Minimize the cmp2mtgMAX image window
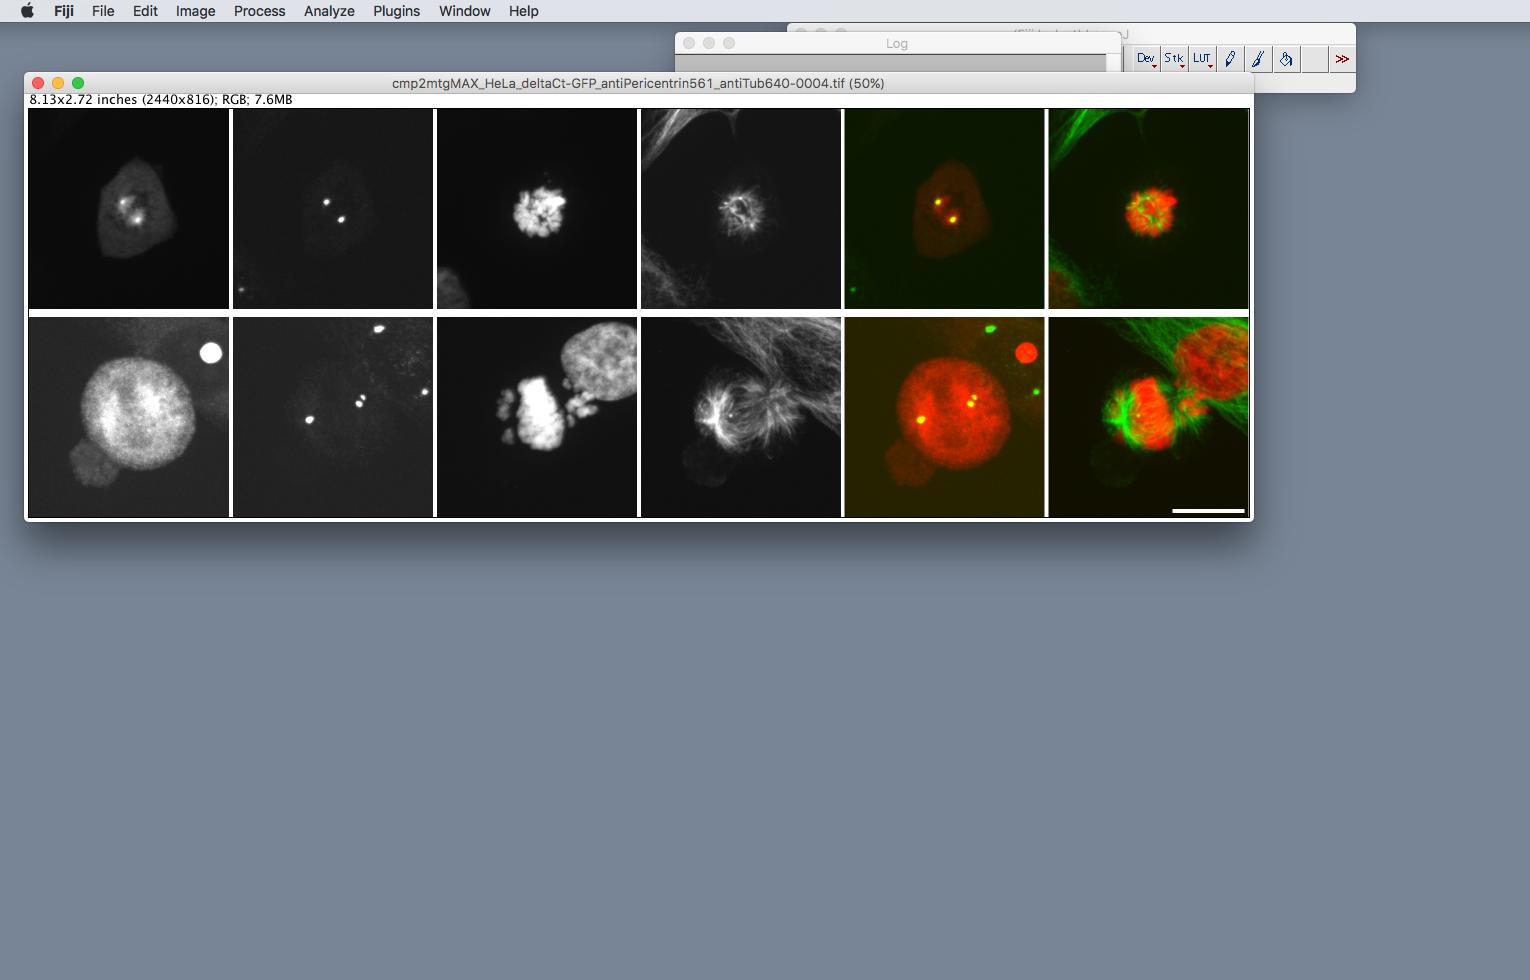1530x980 pixels. point(58,83)
